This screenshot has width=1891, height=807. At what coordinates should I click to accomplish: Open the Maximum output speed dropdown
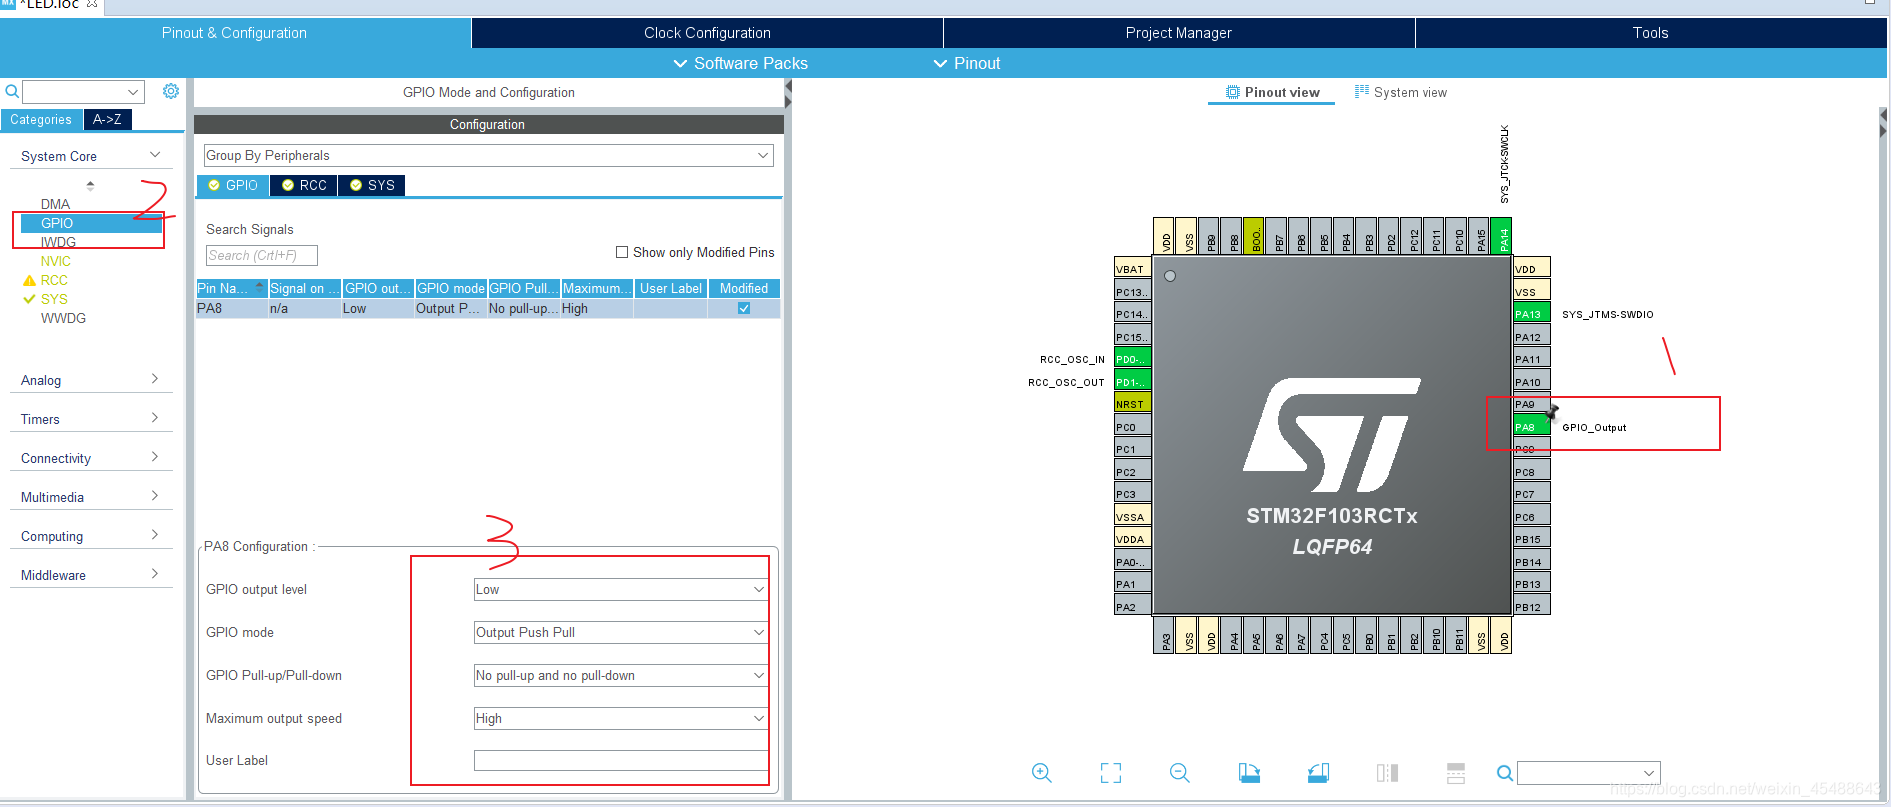point(620,718)
